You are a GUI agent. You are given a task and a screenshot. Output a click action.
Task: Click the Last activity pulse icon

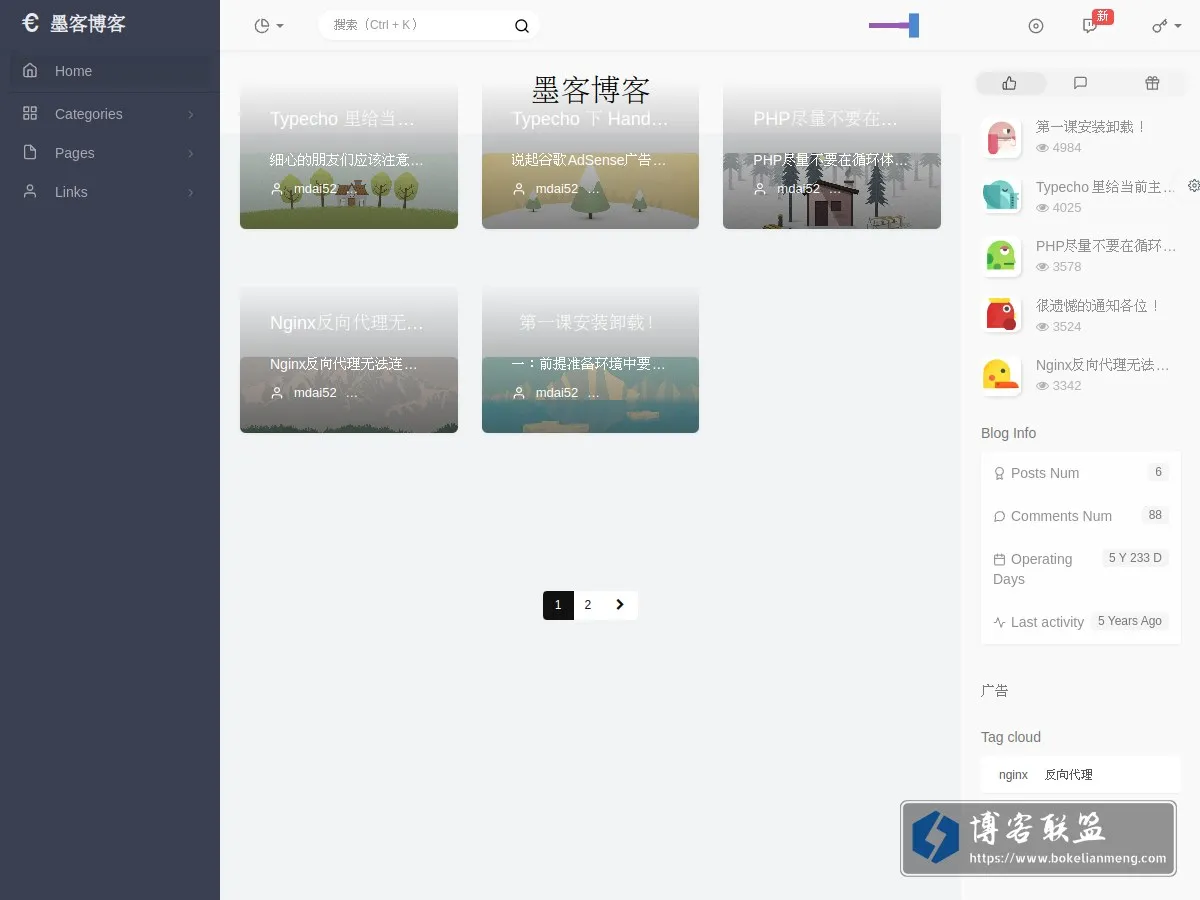point(999,622)
